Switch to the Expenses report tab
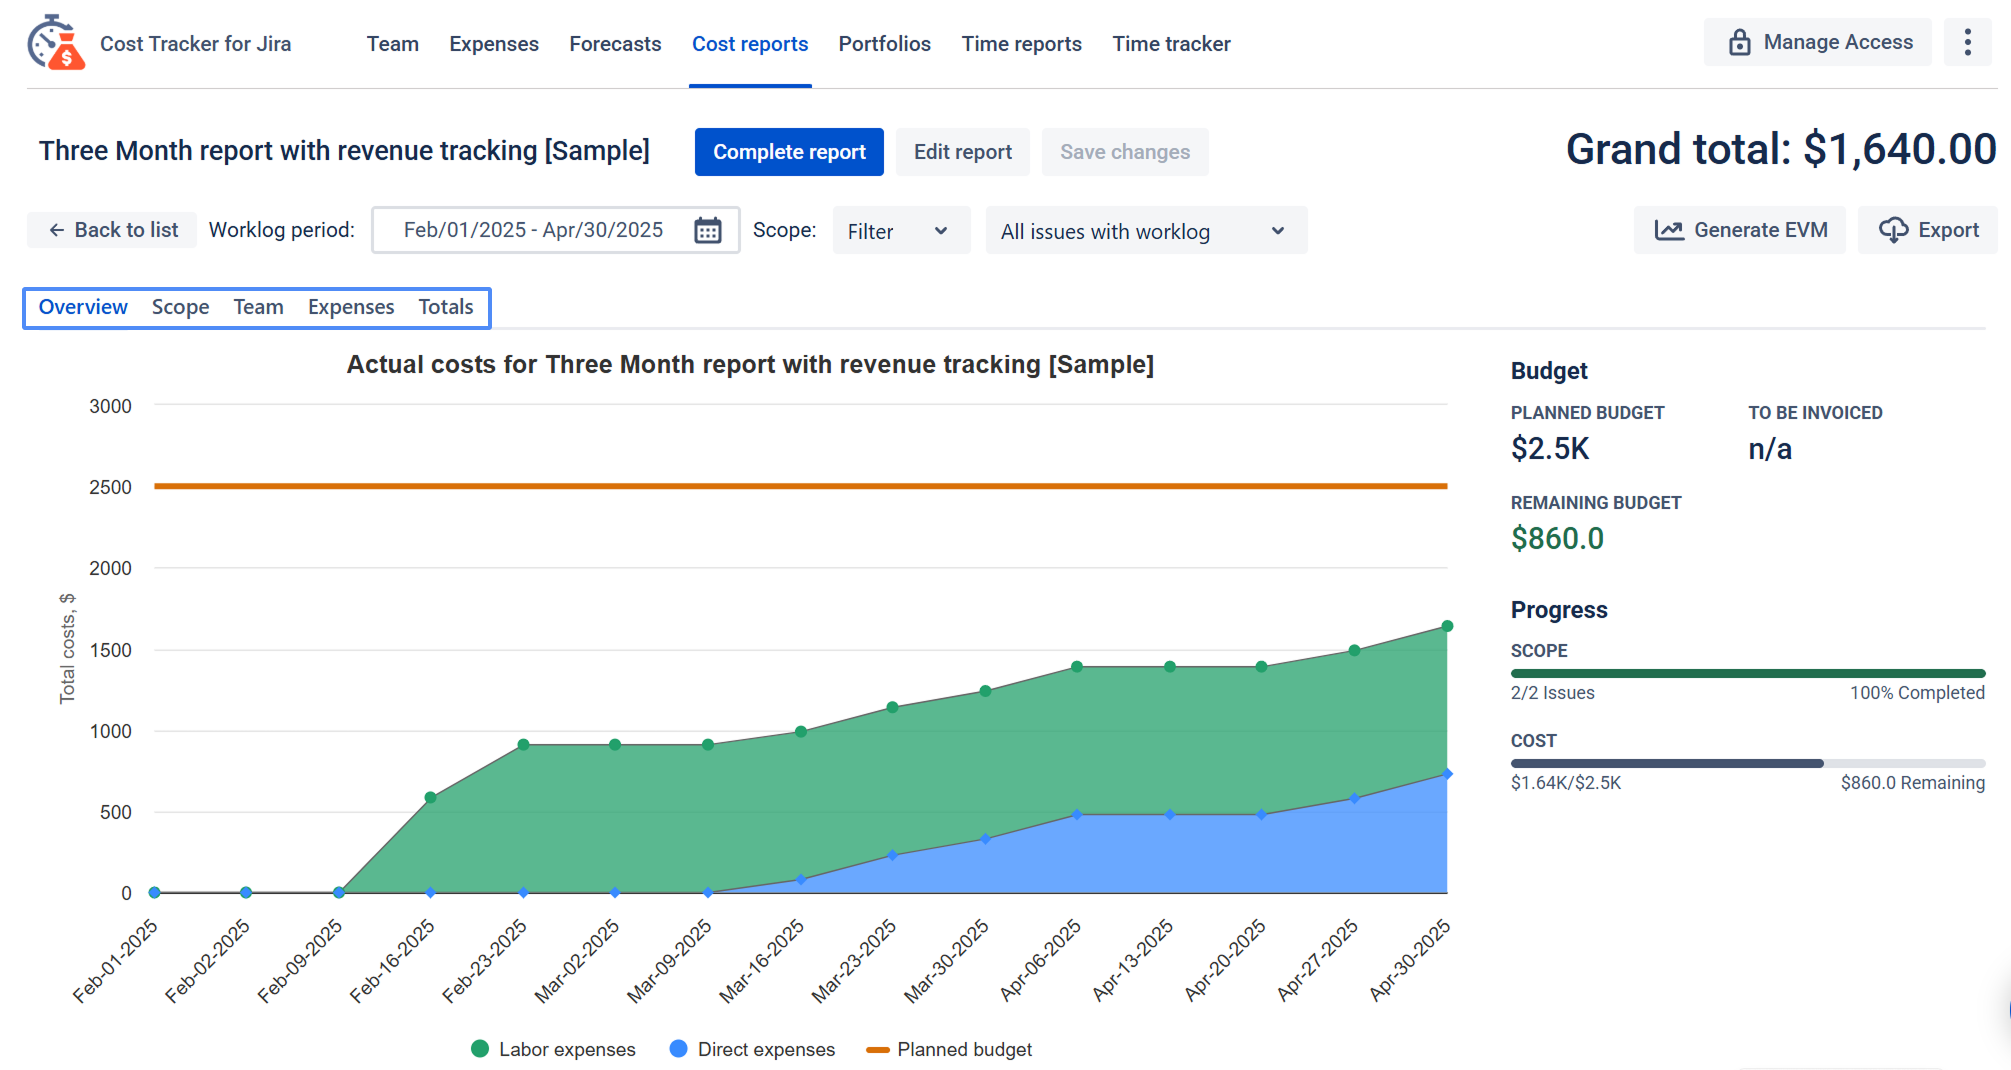 click(x=350, y=307)
